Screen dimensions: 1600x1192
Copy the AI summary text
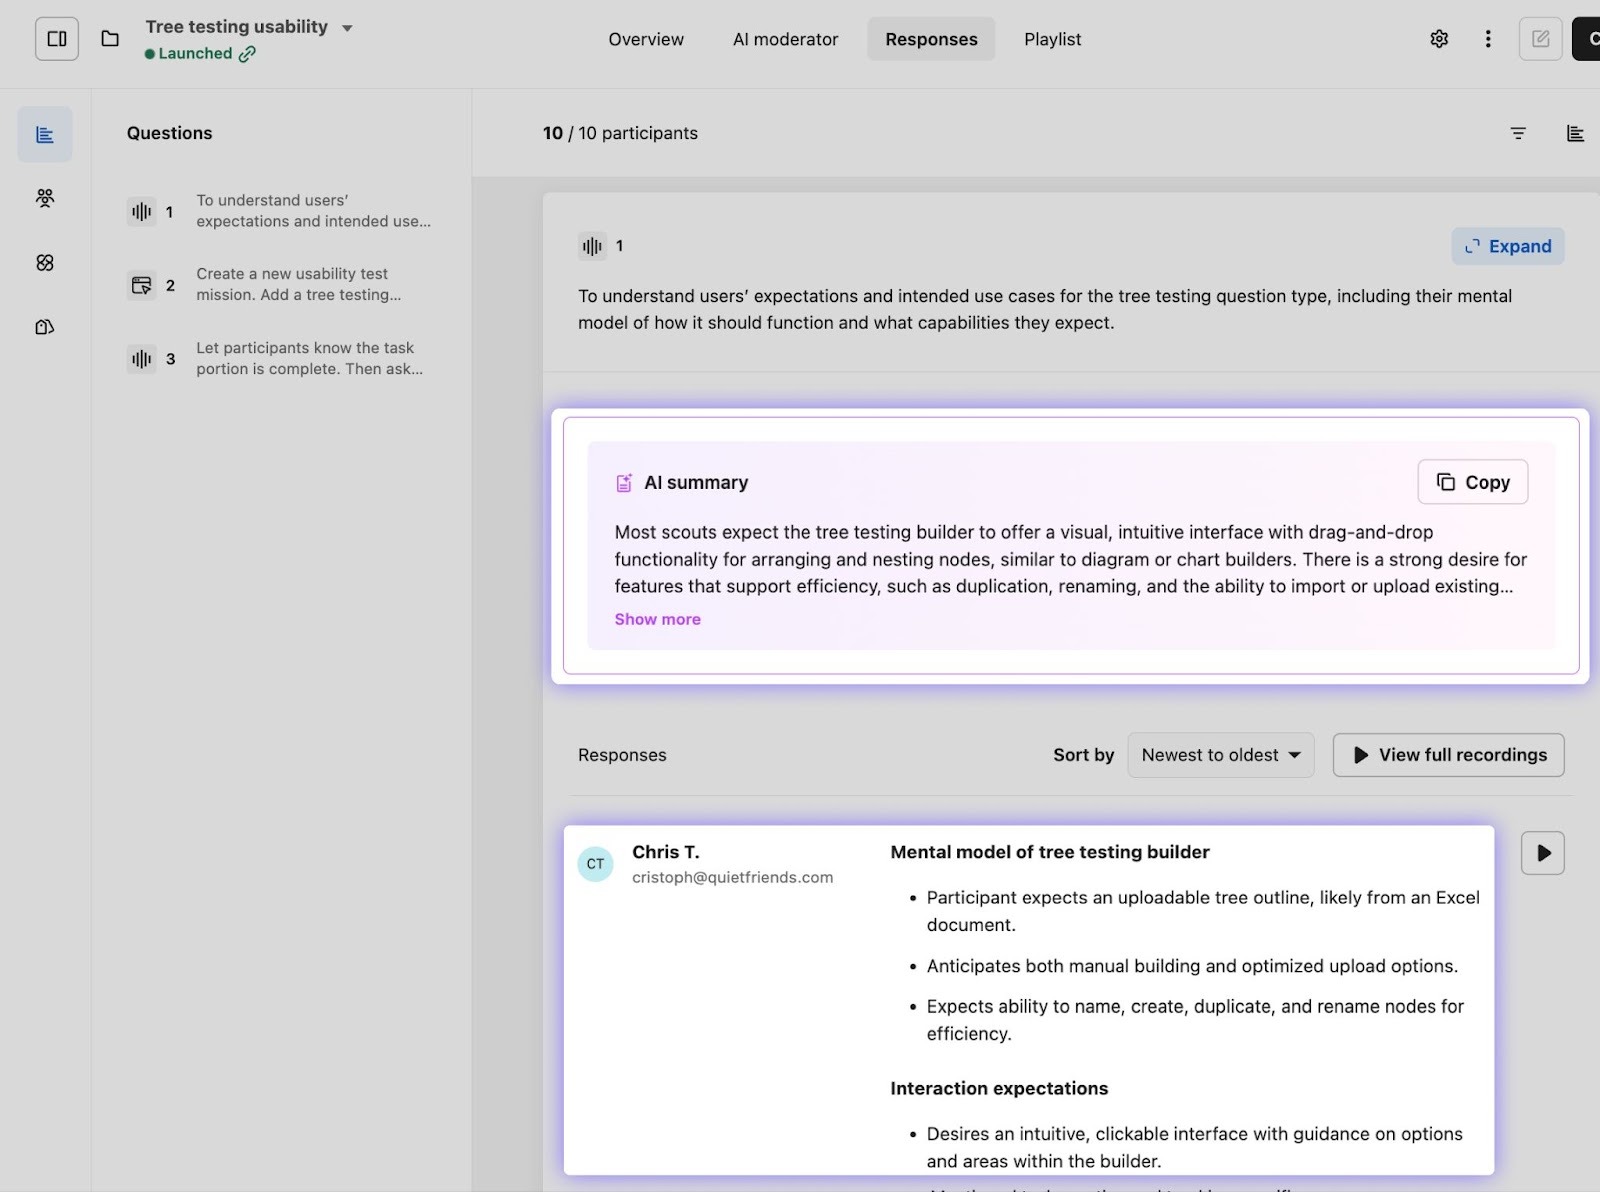(1472, 482)
